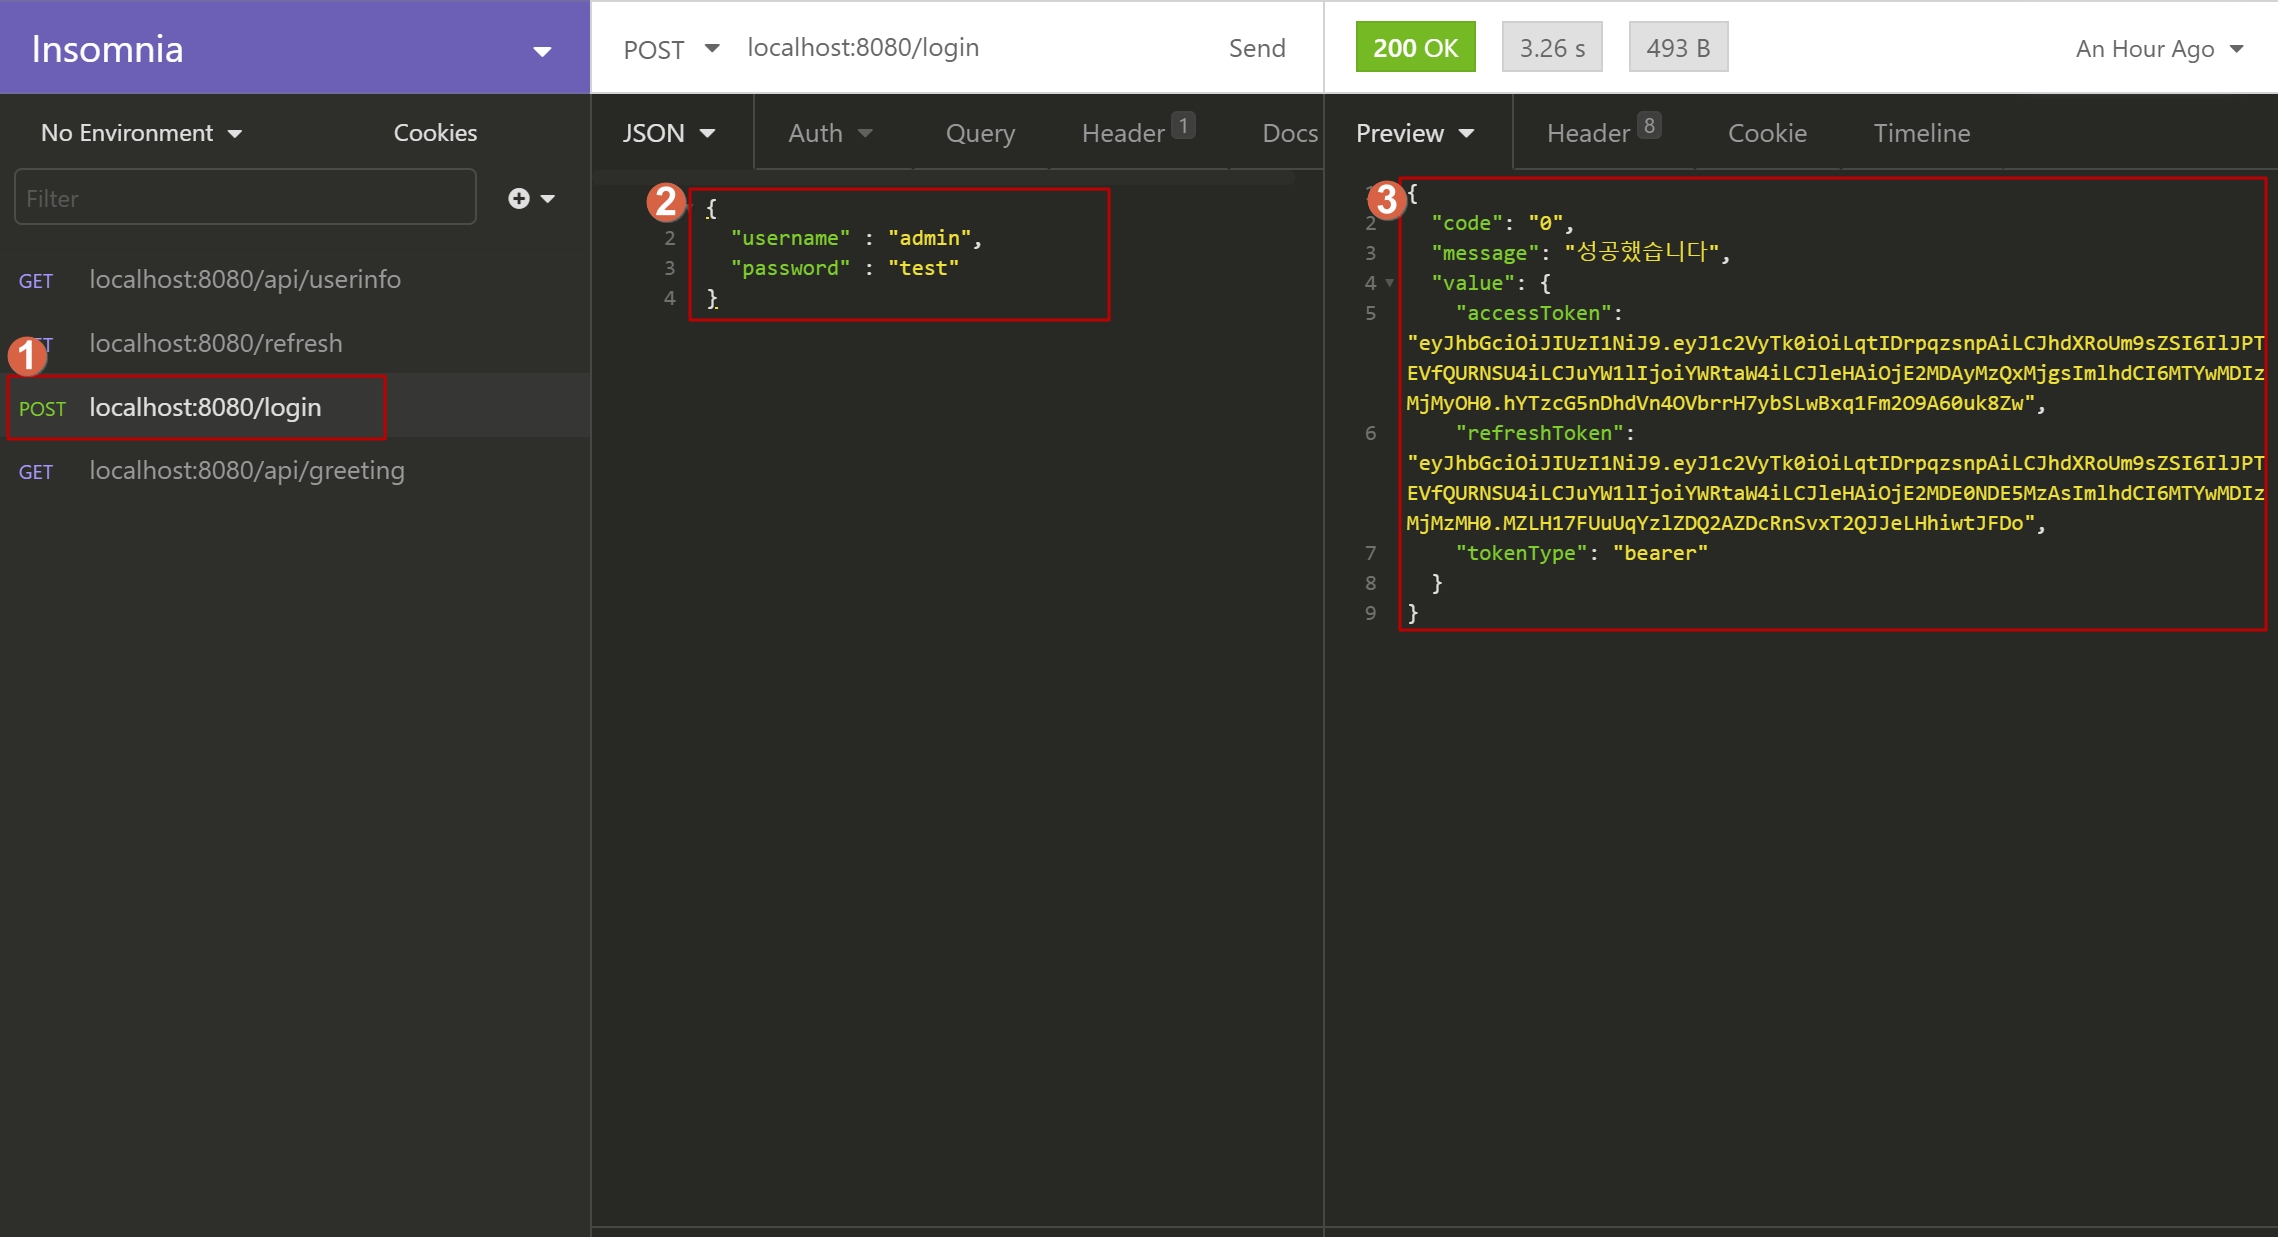2278x1237 pixels.
Task: Select GET localhost:8080/api/userinfo request
Action: point(295,279)
